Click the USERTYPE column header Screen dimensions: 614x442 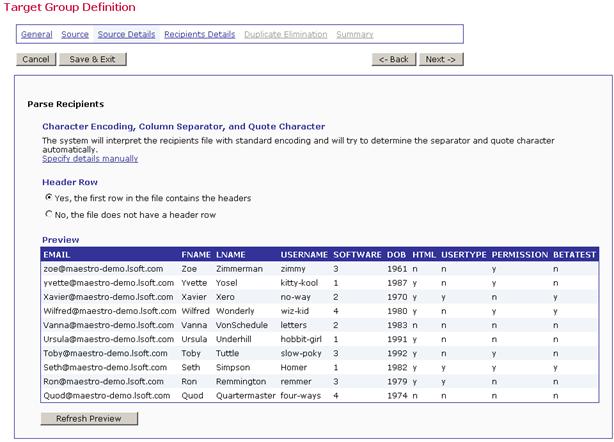pos(464,254)
